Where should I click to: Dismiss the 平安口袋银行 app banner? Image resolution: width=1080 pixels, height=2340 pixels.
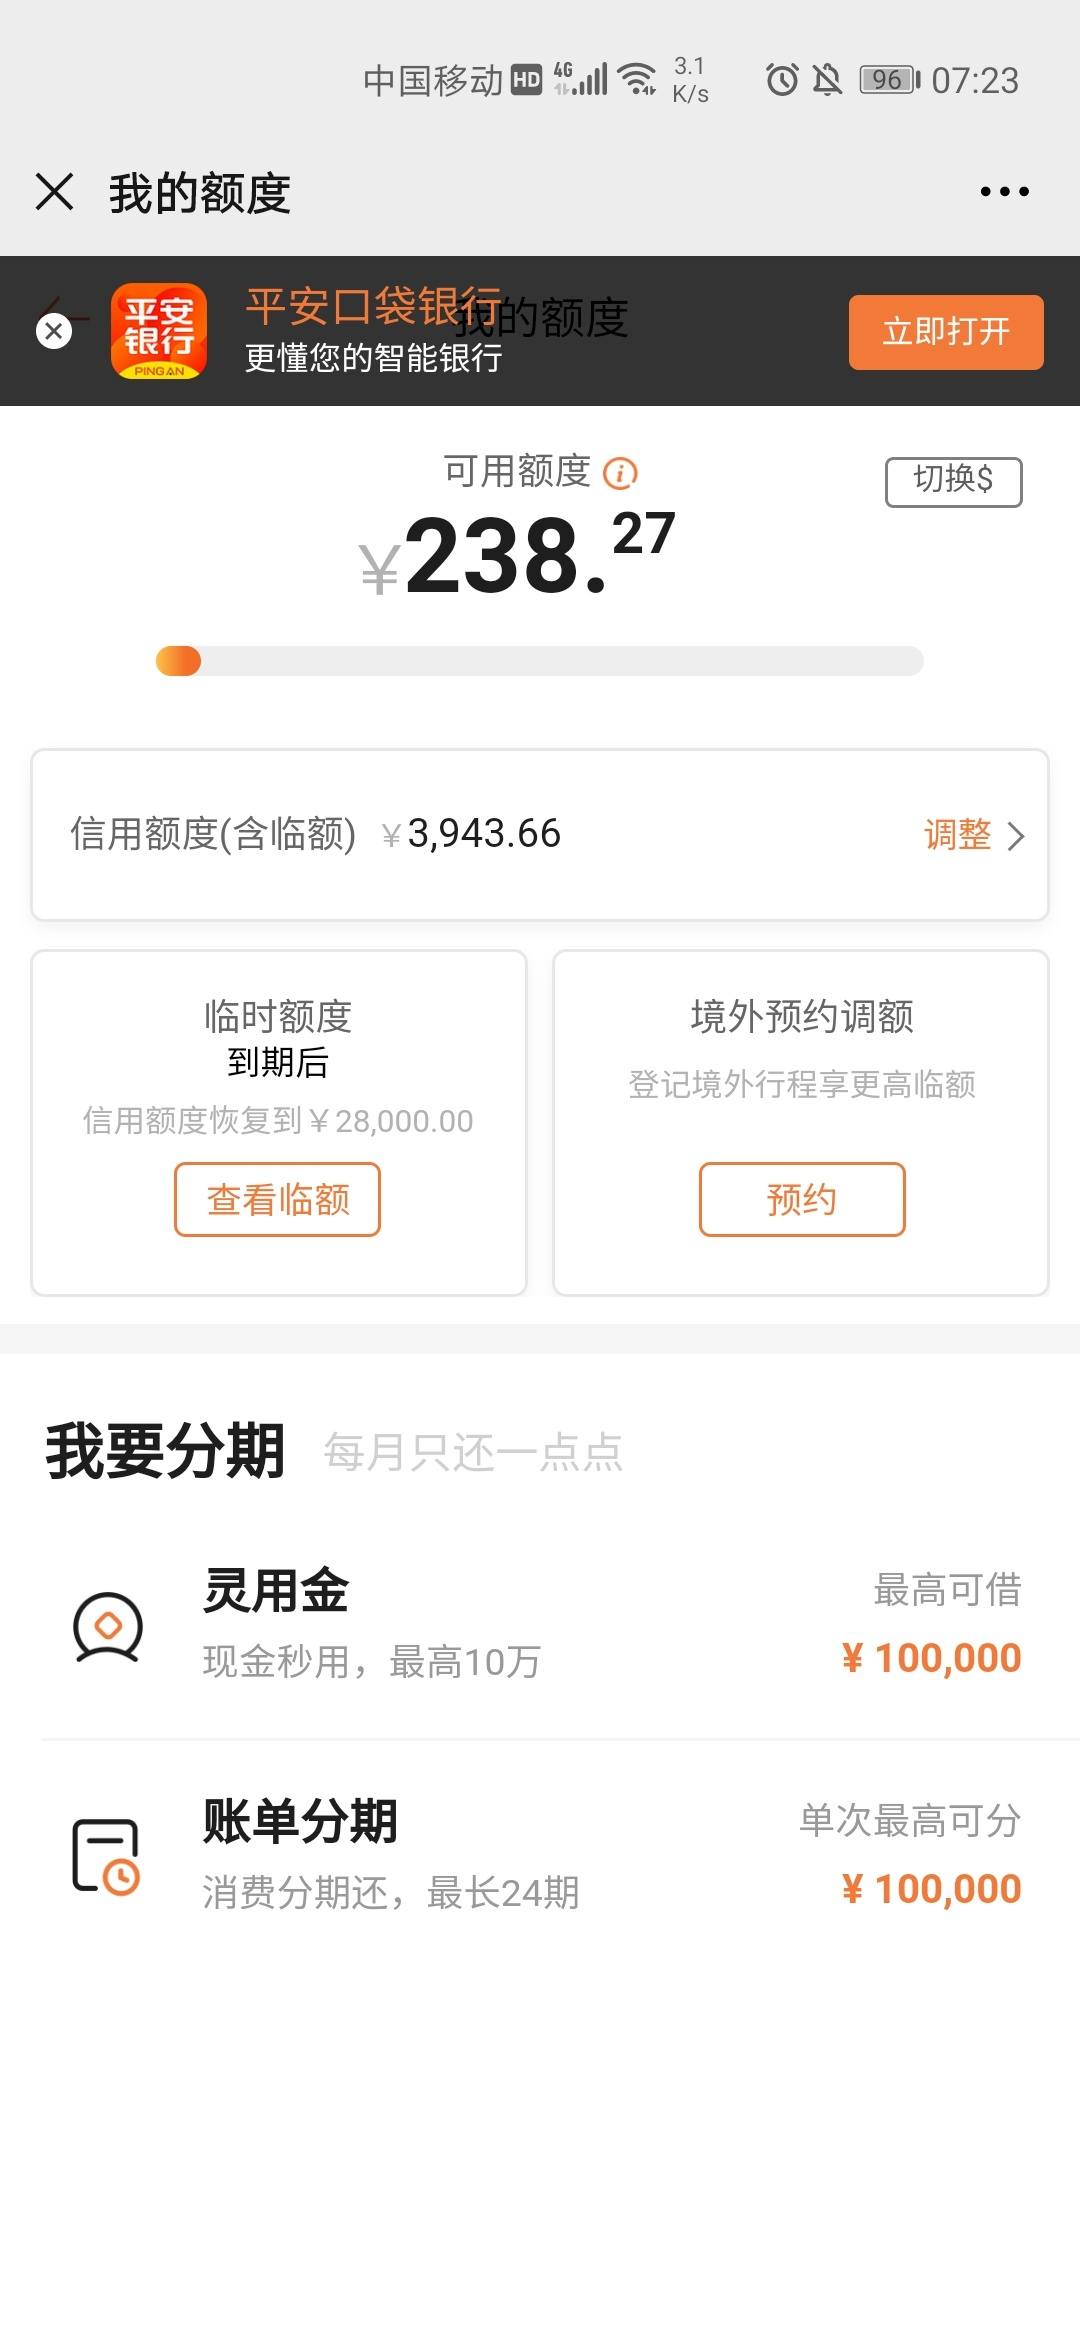pyautogui.click(x=54, y=331)
